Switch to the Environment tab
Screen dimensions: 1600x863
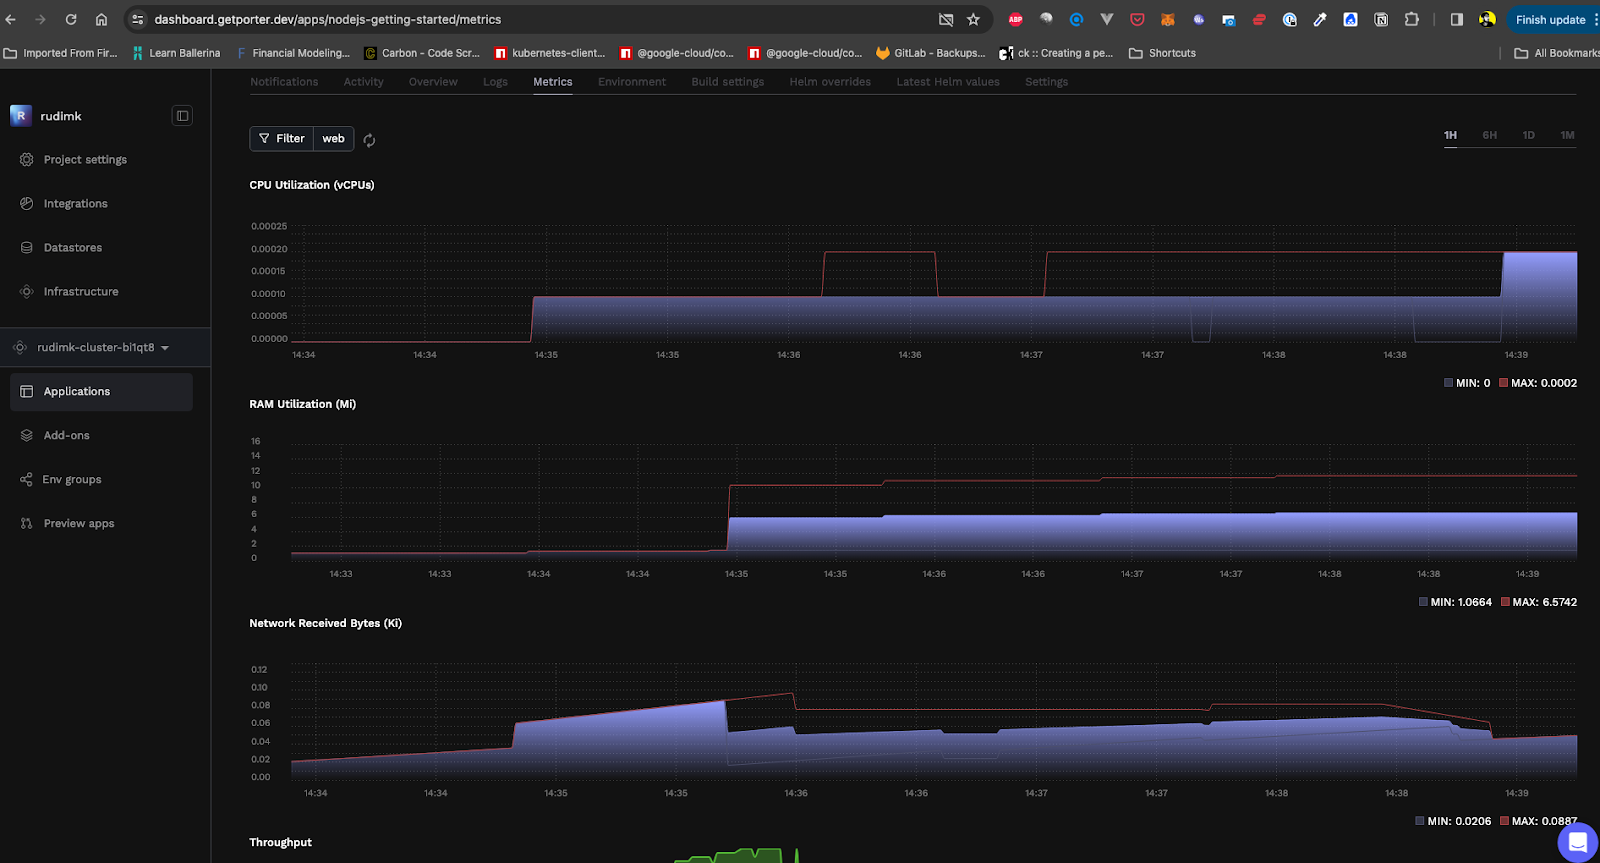632,82
